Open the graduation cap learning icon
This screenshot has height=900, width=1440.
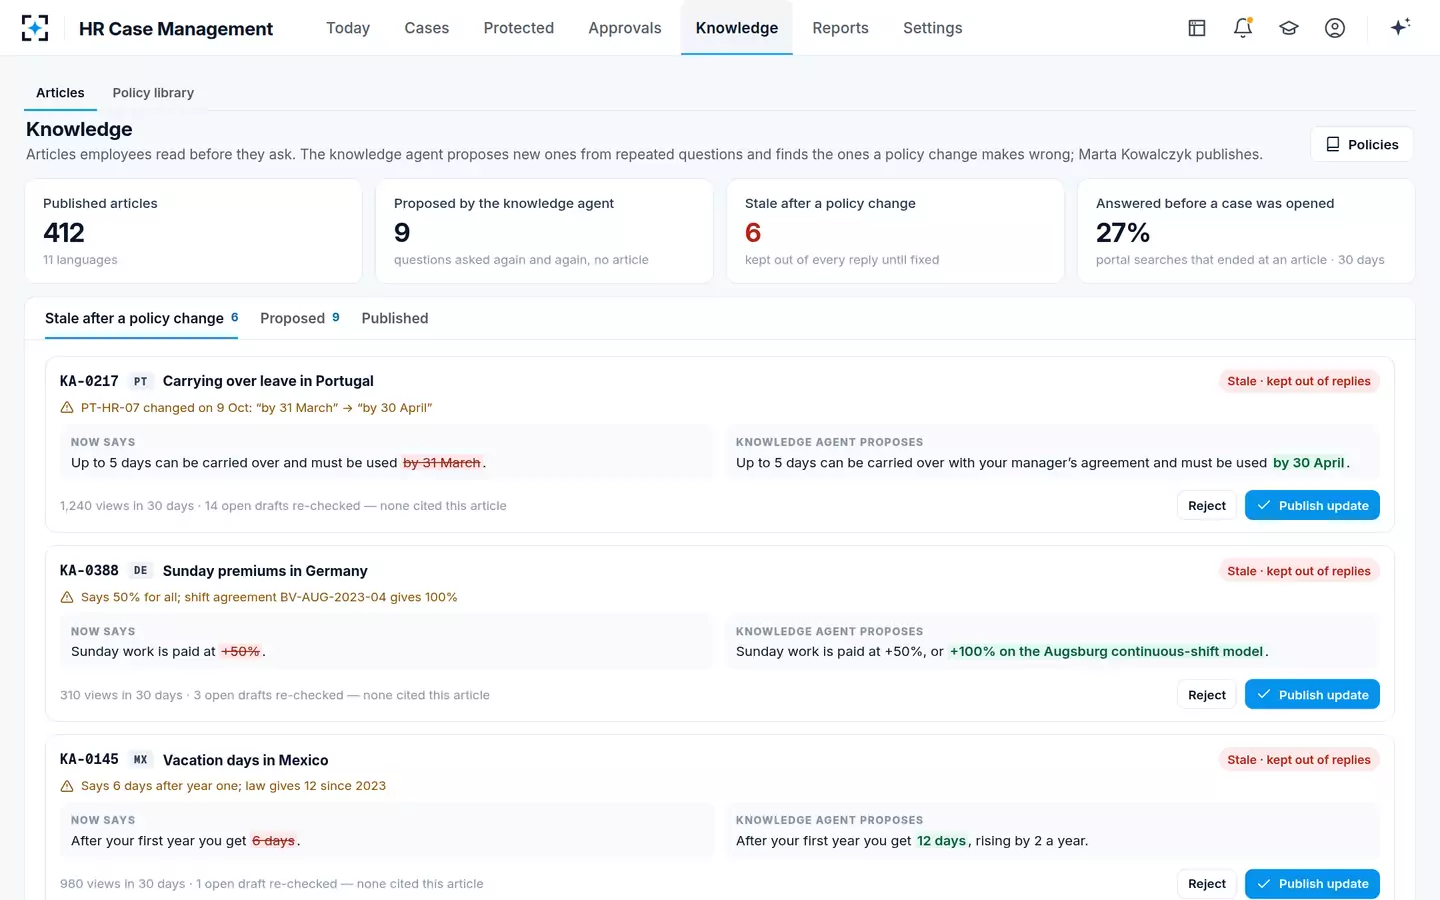[x=1289, y=28]
